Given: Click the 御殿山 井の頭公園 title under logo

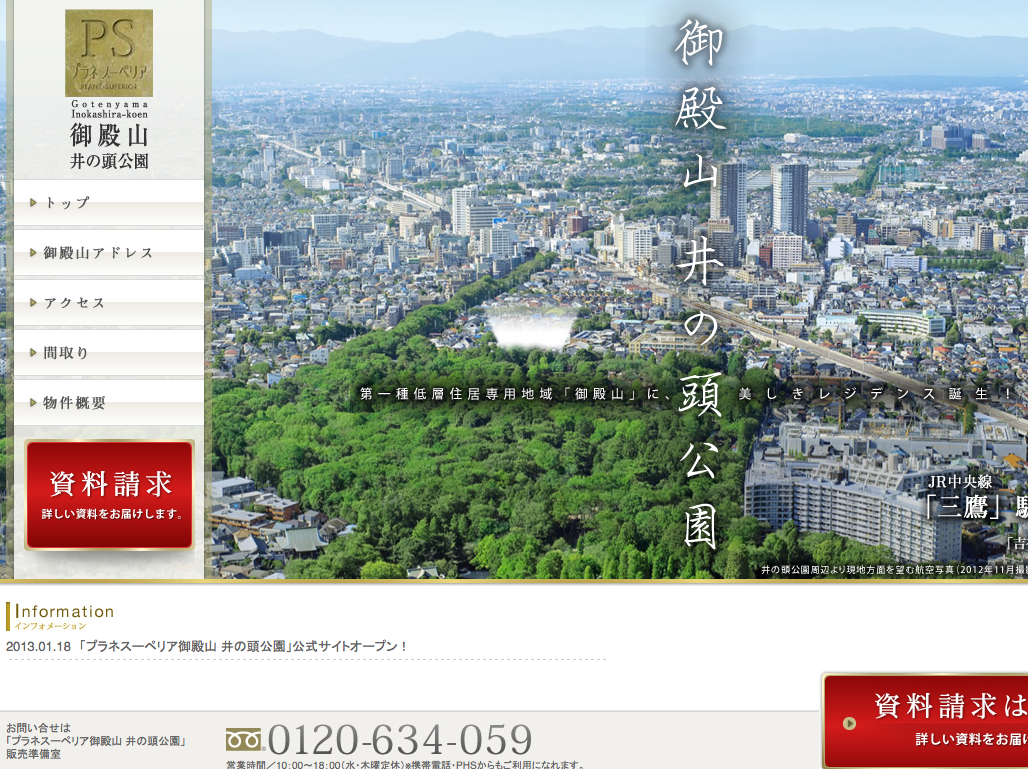Looking at the screenshot, I should pos(109,146).
